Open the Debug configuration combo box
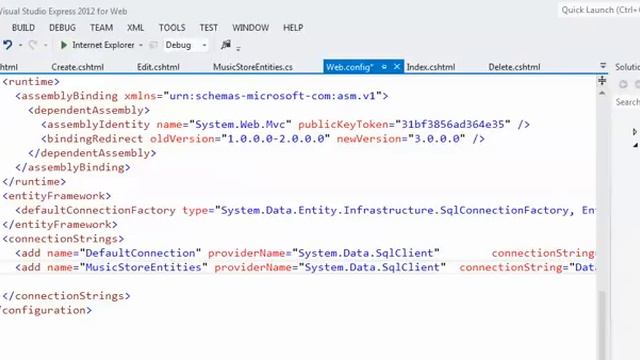The image size is (640, 360). pos(186,45)
